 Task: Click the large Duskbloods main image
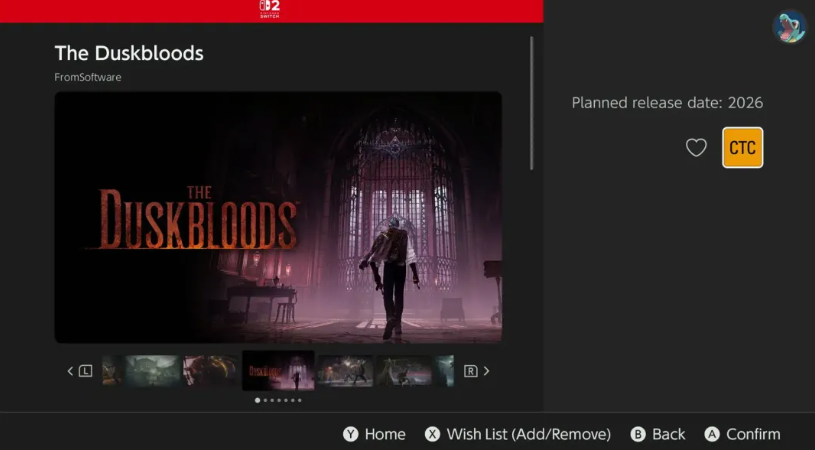(x=278, y=217)
